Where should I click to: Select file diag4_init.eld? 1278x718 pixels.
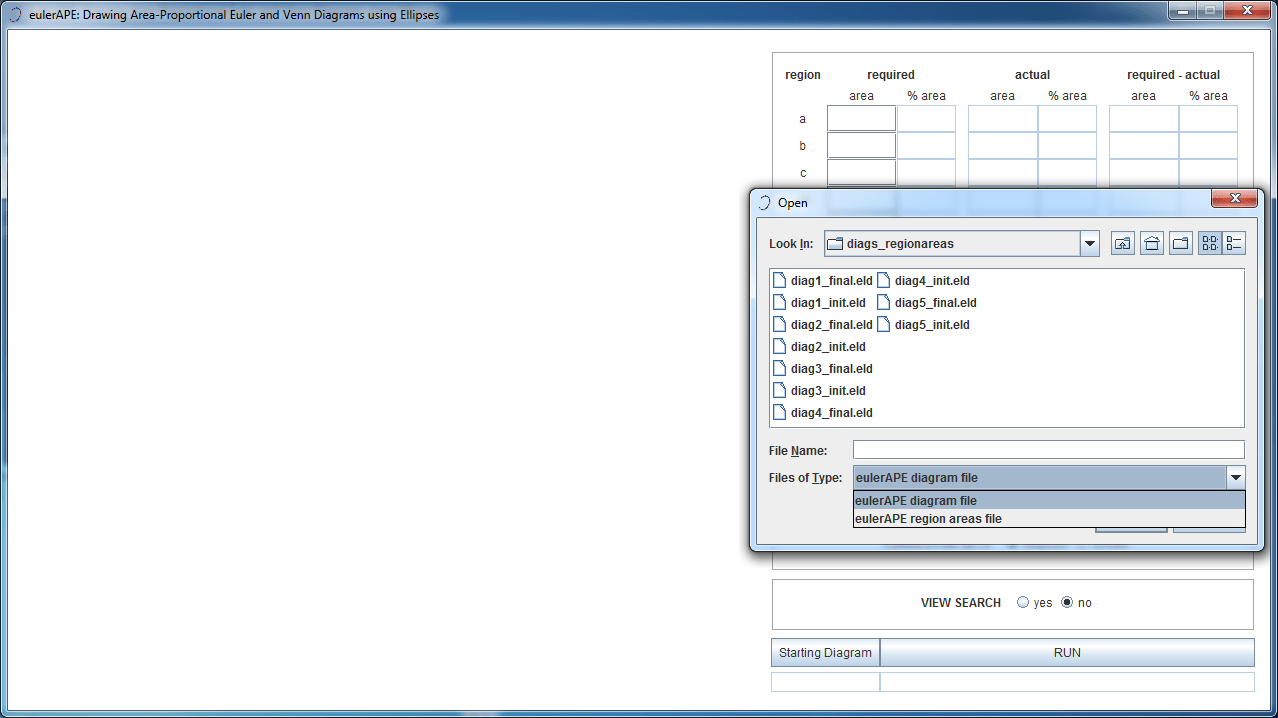[924, 281]
